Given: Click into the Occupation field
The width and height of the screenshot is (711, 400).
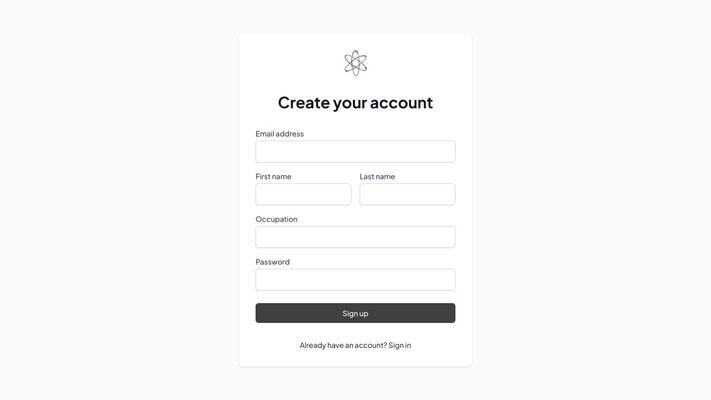Looking at the screenshot, I should pyautogui.click(x=355, y=237).
